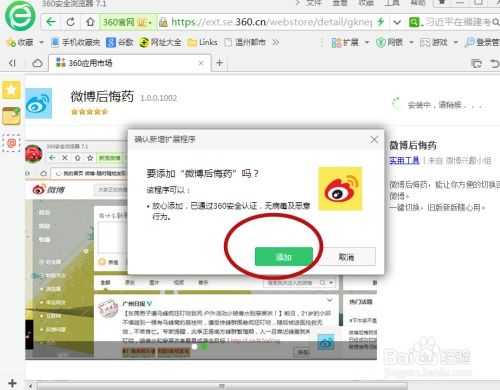Viewport: 500px width, 390px height.
Task: Open the 温州都市 bookmark
Action: 245,42
